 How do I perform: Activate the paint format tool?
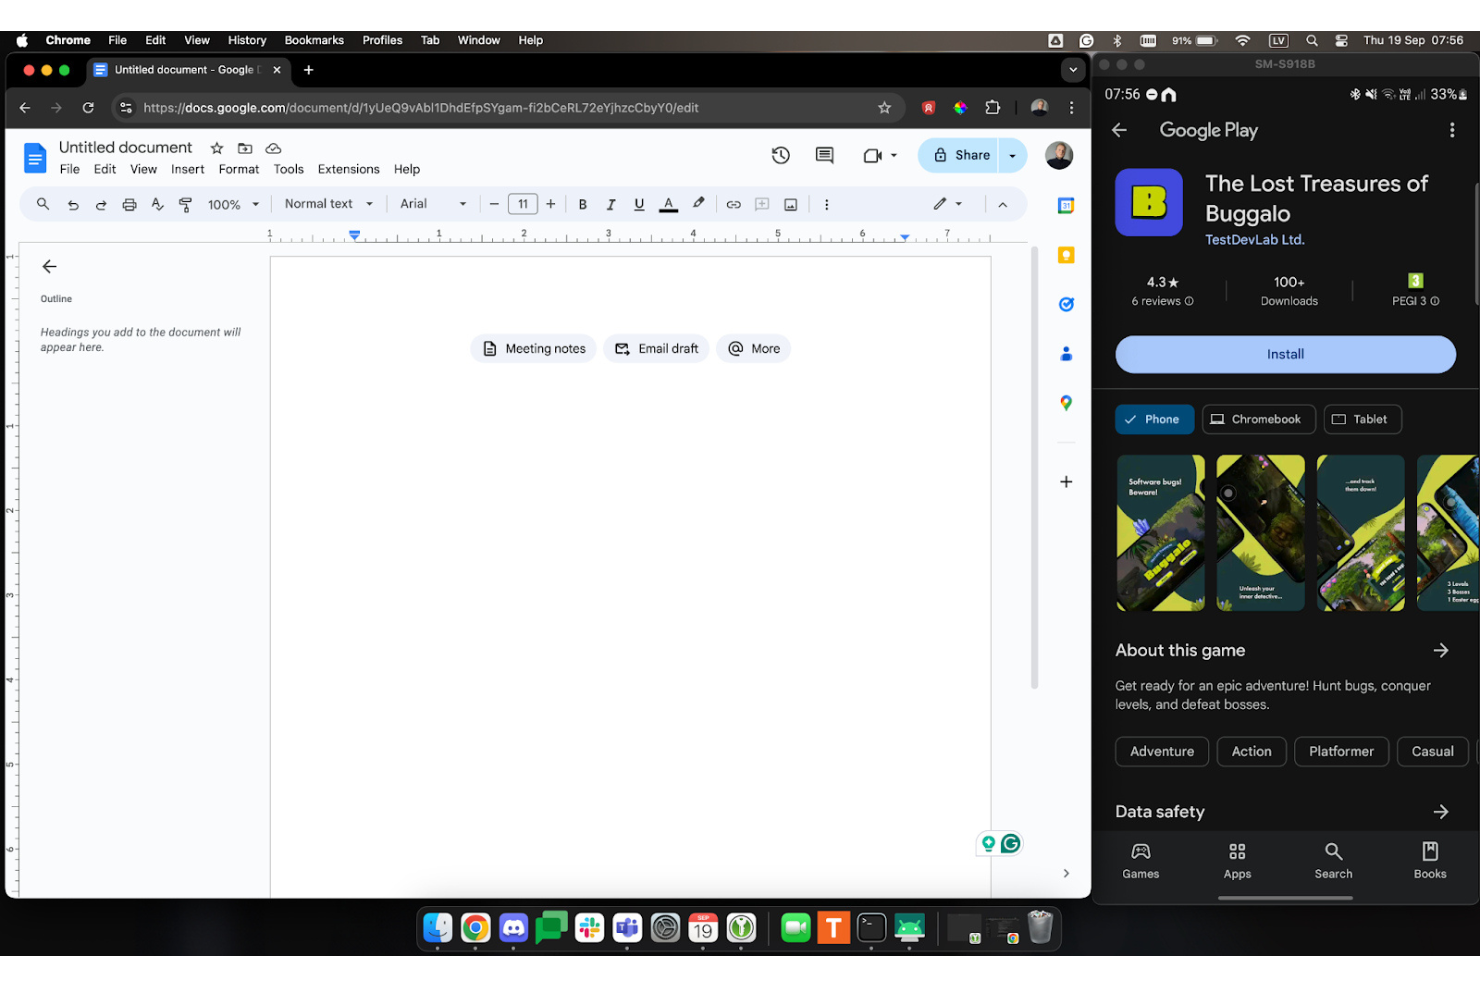[x=185, y=204]
